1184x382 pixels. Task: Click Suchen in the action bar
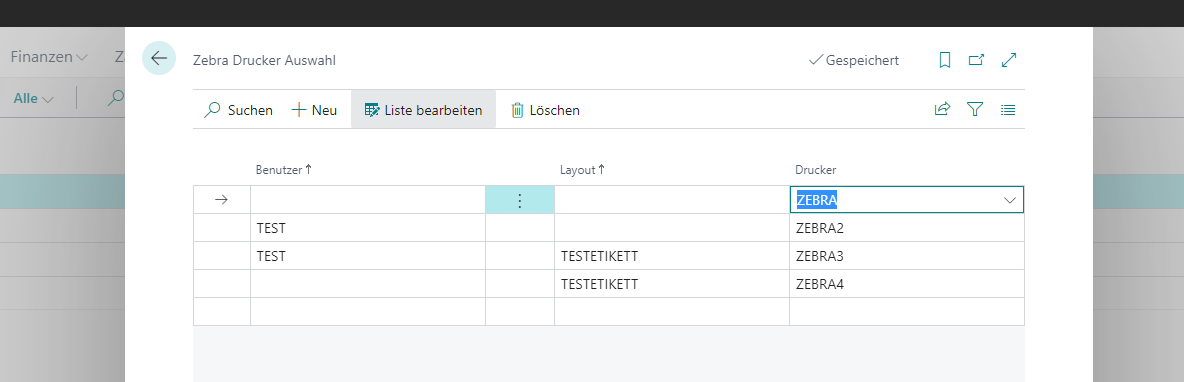pos(238,110)
